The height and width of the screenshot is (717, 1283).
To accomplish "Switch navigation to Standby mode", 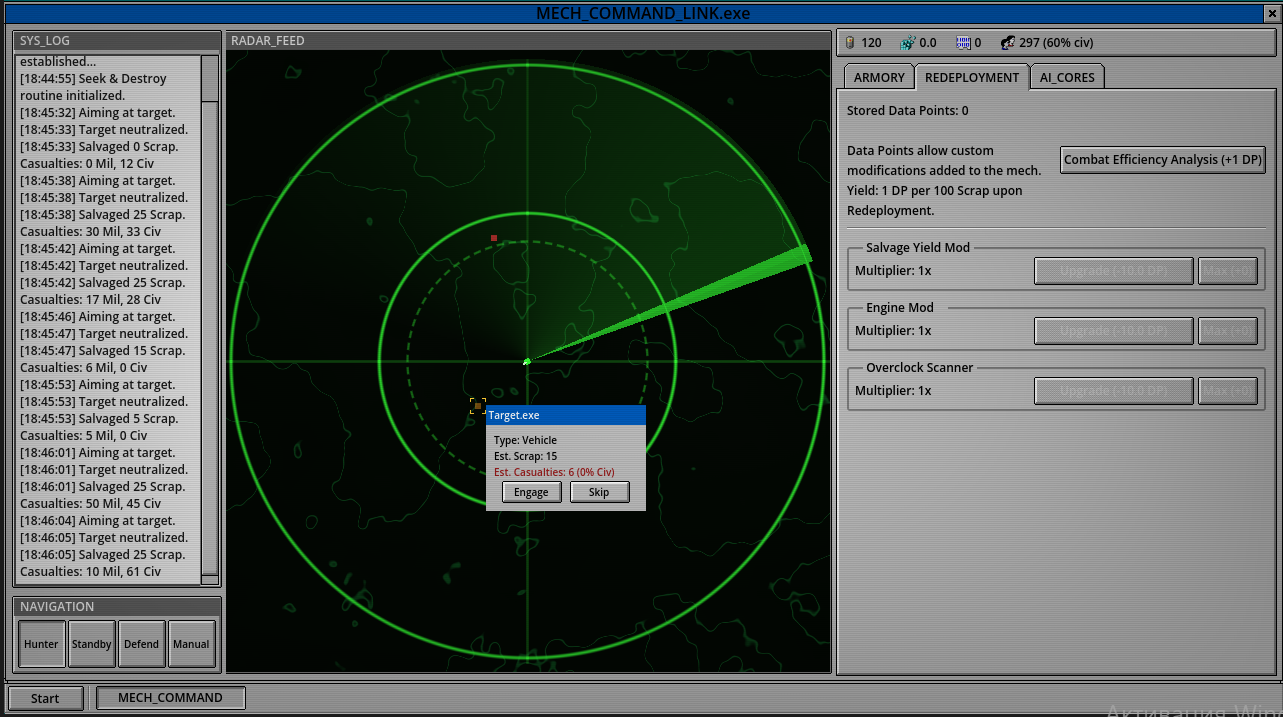I will coord(92,644).
